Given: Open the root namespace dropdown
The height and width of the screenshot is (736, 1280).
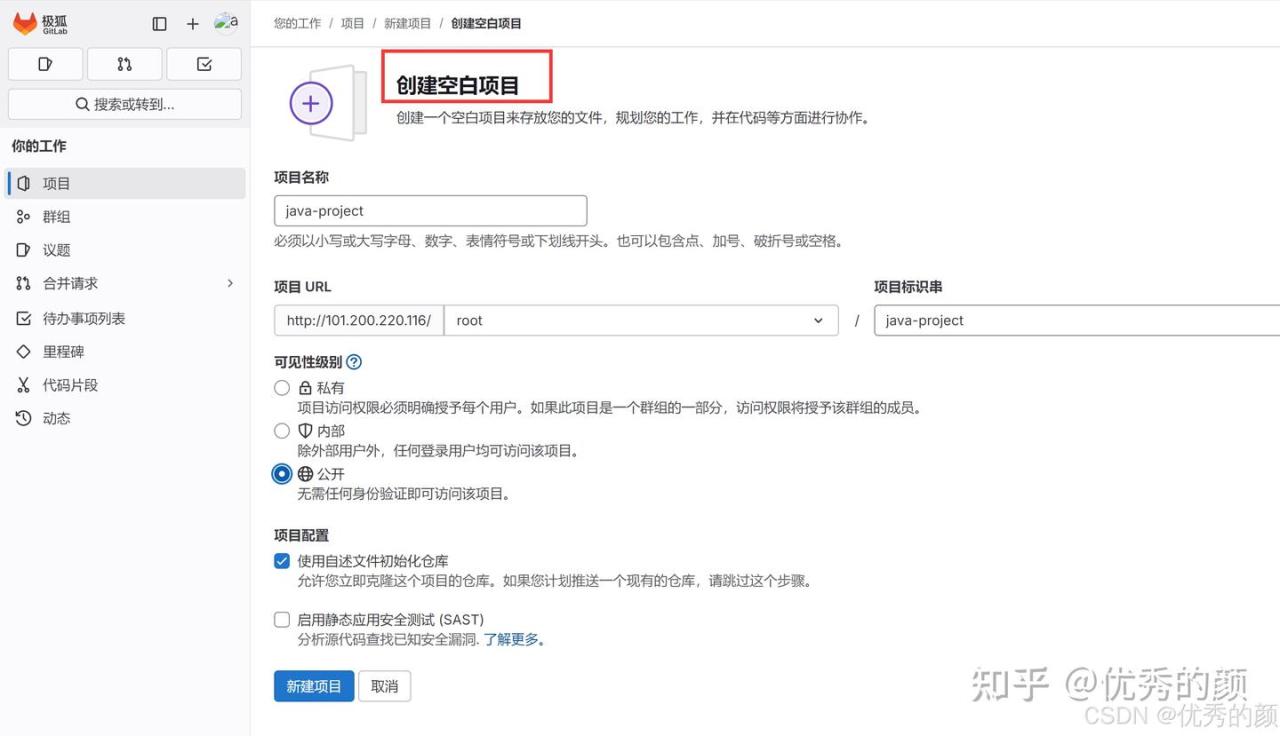Looking at the screenshot, I should point(640,320).
